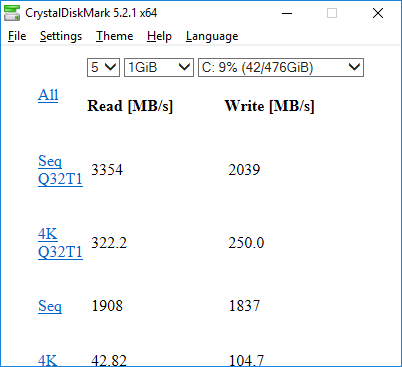This screenshot has width=402, height=367.
Task: Minimize the CrystalDiskMark window
Action: (x=287, y=13)
